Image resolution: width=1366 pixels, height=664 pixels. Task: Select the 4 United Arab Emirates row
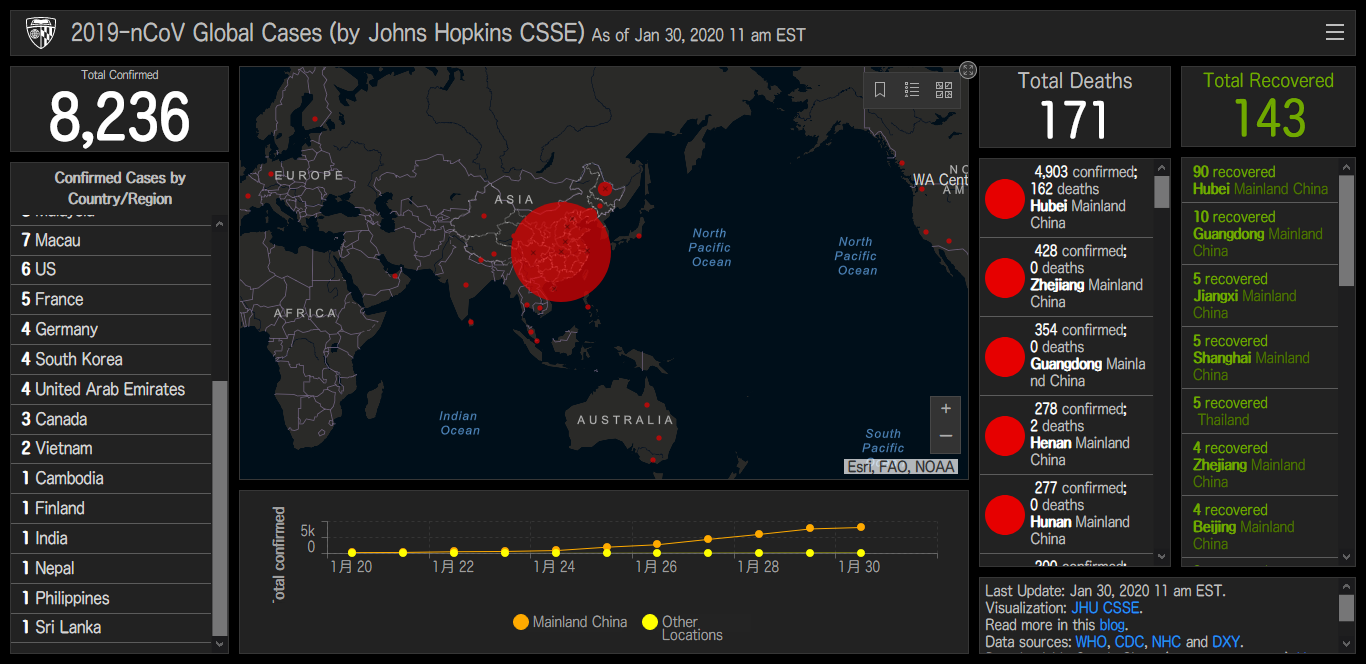tap(111, 389)
